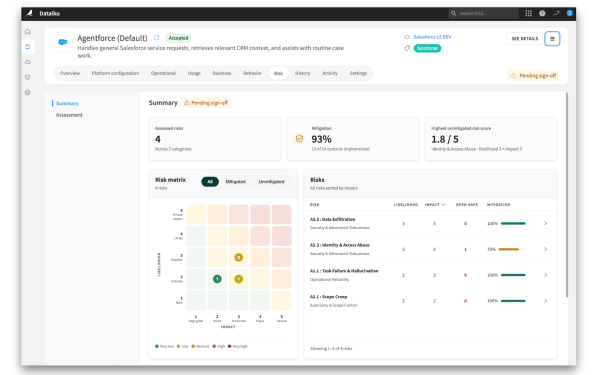This screenshot has height=375, width=600.
Task: Click the tag icon beside functional
Action: click(x=407, y=48)
